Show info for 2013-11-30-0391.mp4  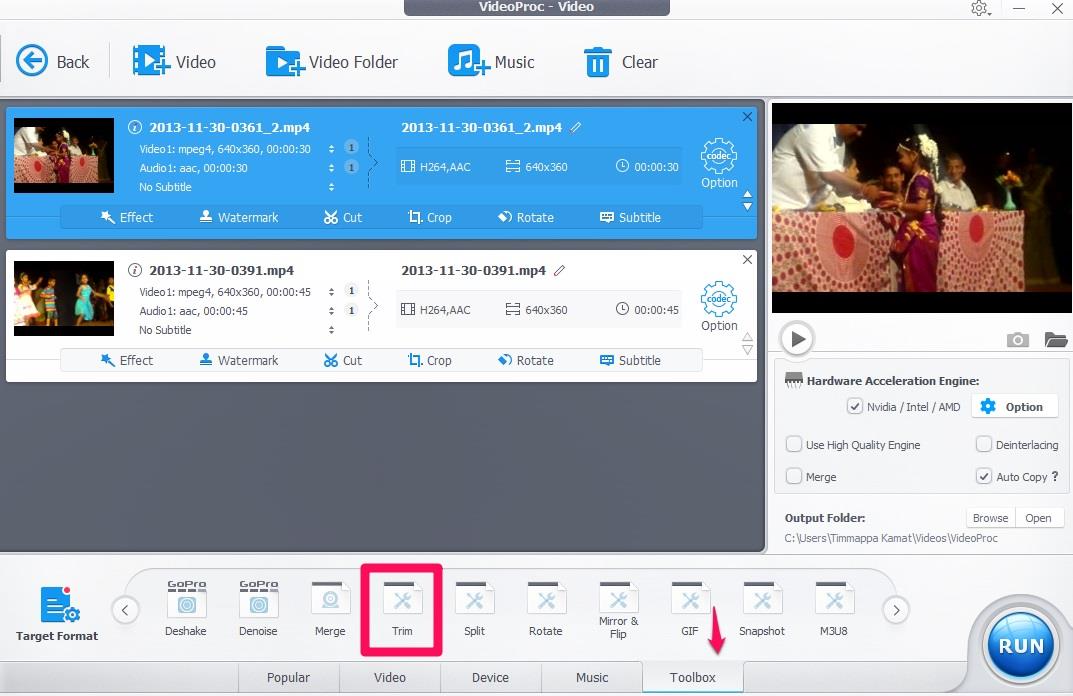[135, 270]
